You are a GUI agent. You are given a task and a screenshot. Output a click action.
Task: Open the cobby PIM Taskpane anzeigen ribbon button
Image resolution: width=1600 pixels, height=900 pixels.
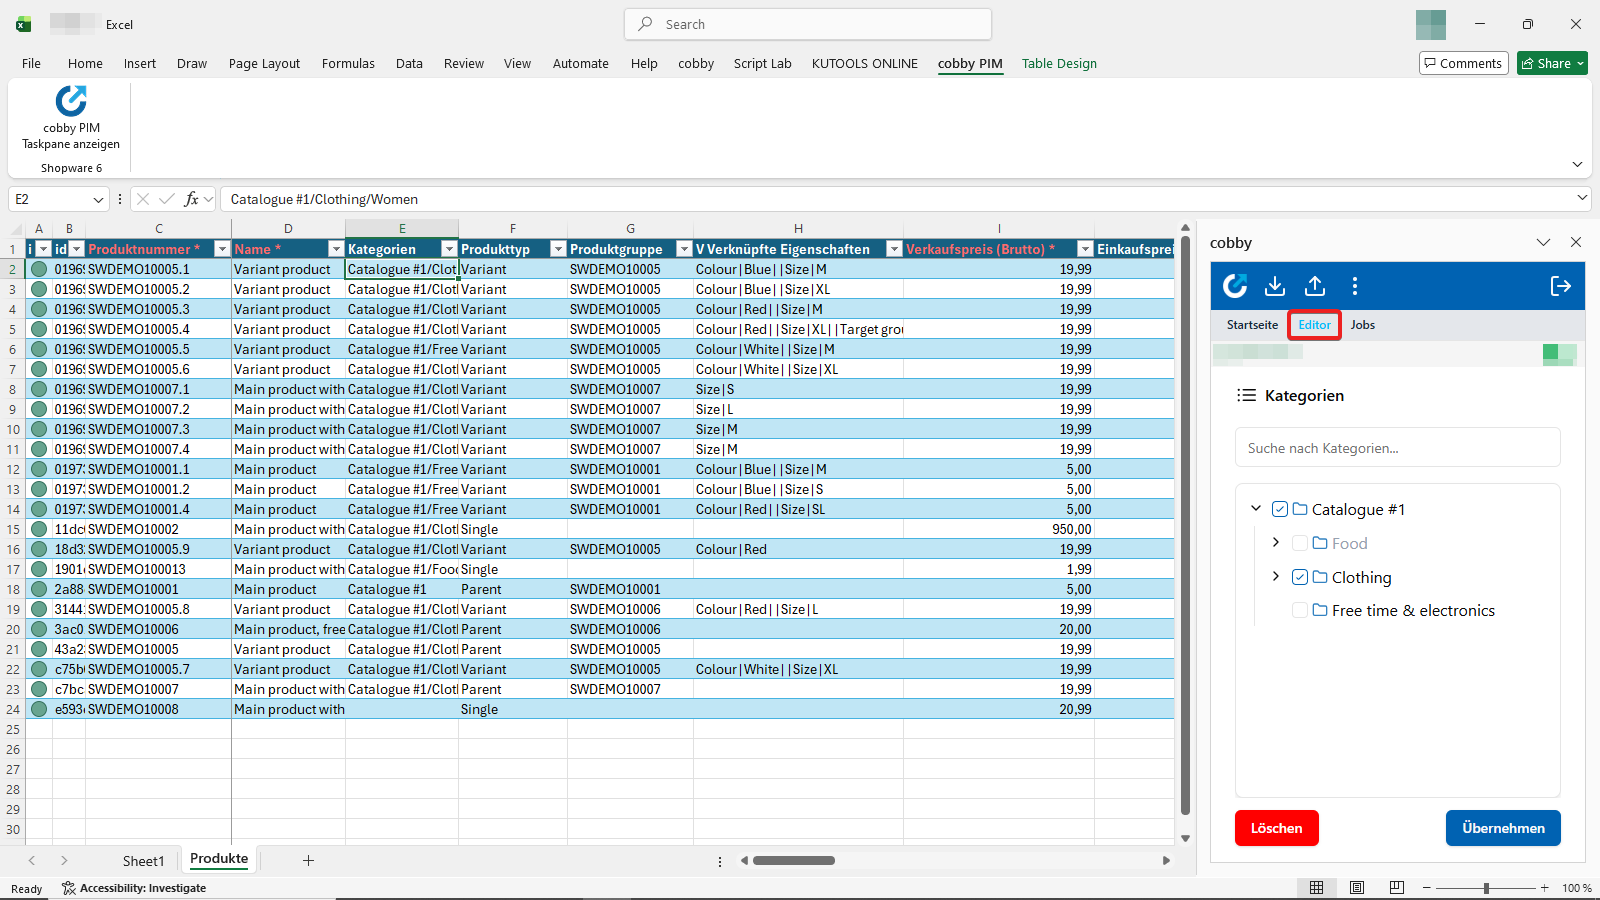[69, 118]
